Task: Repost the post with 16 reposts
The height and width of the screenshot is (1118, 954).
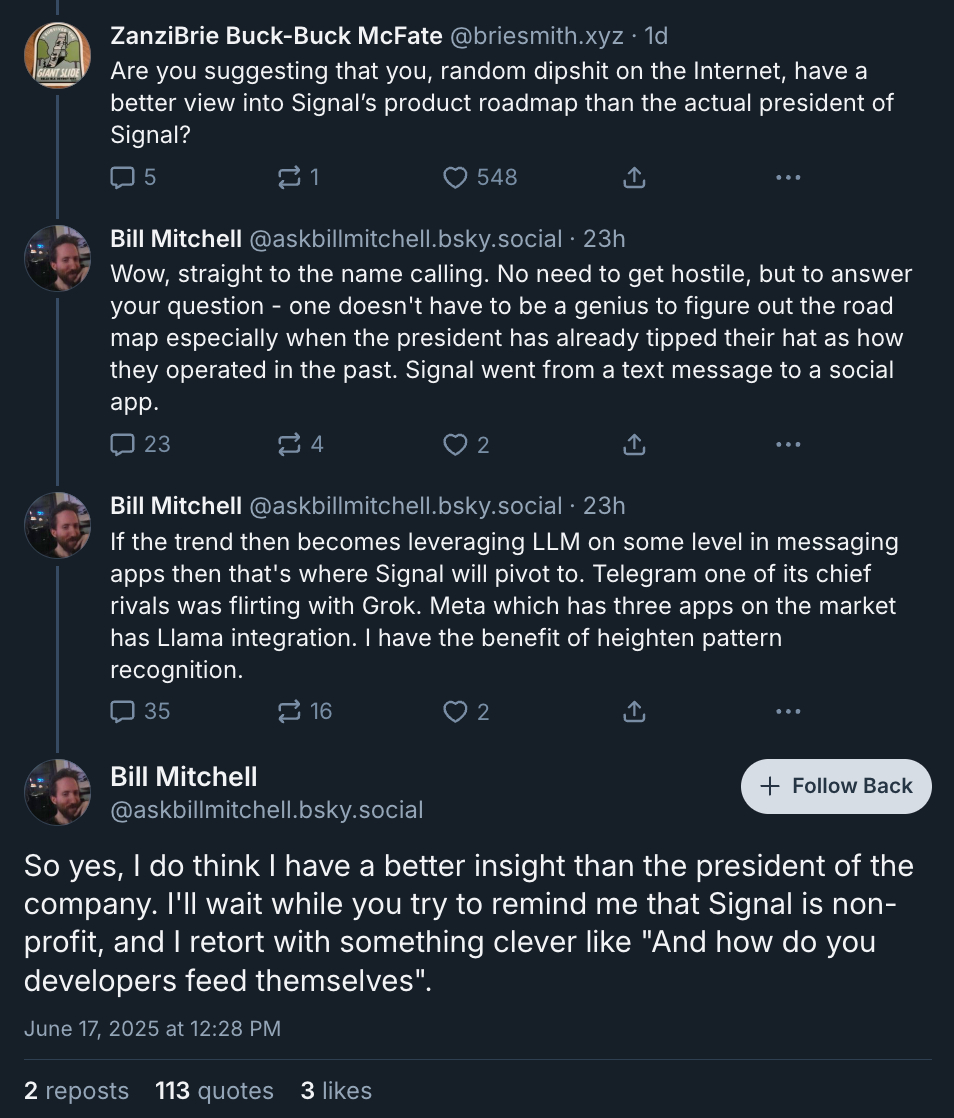Action: tap(289, 711)
